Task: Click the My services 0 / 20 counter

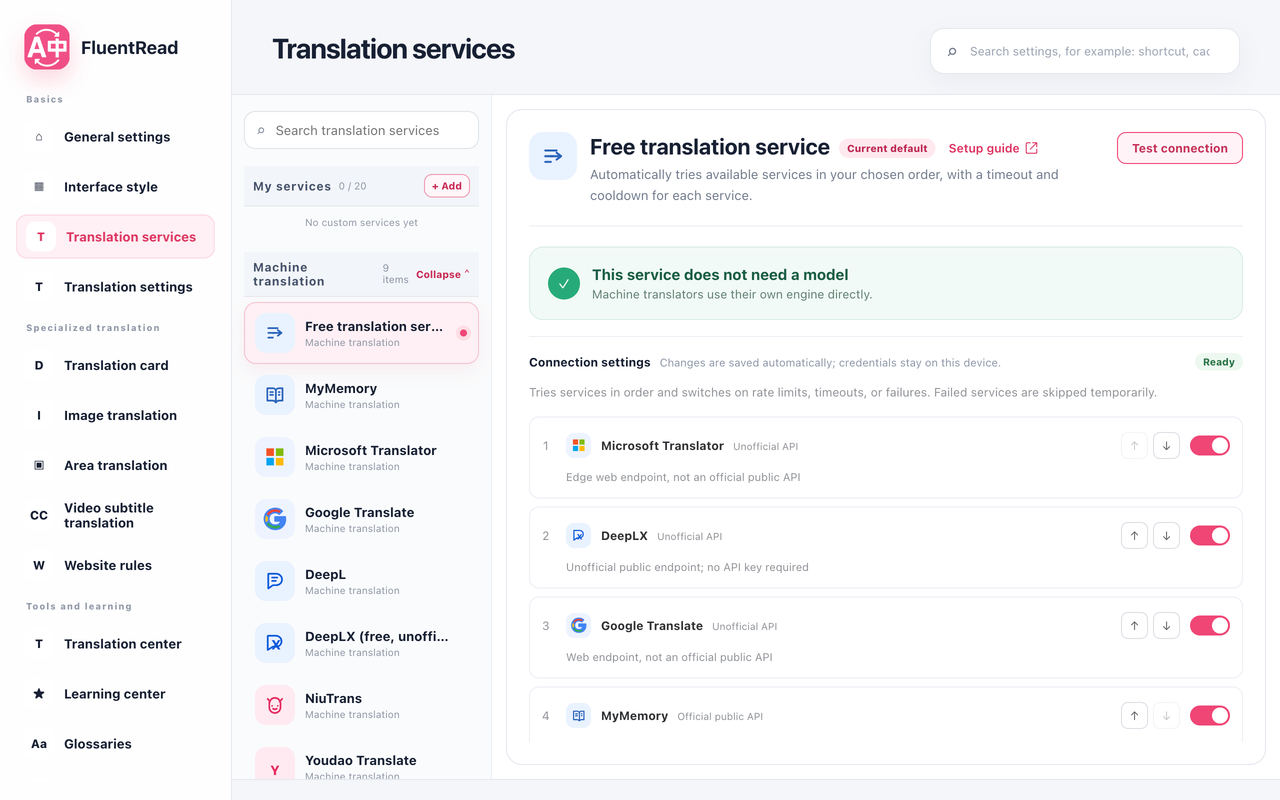Action: coord(352,186)
